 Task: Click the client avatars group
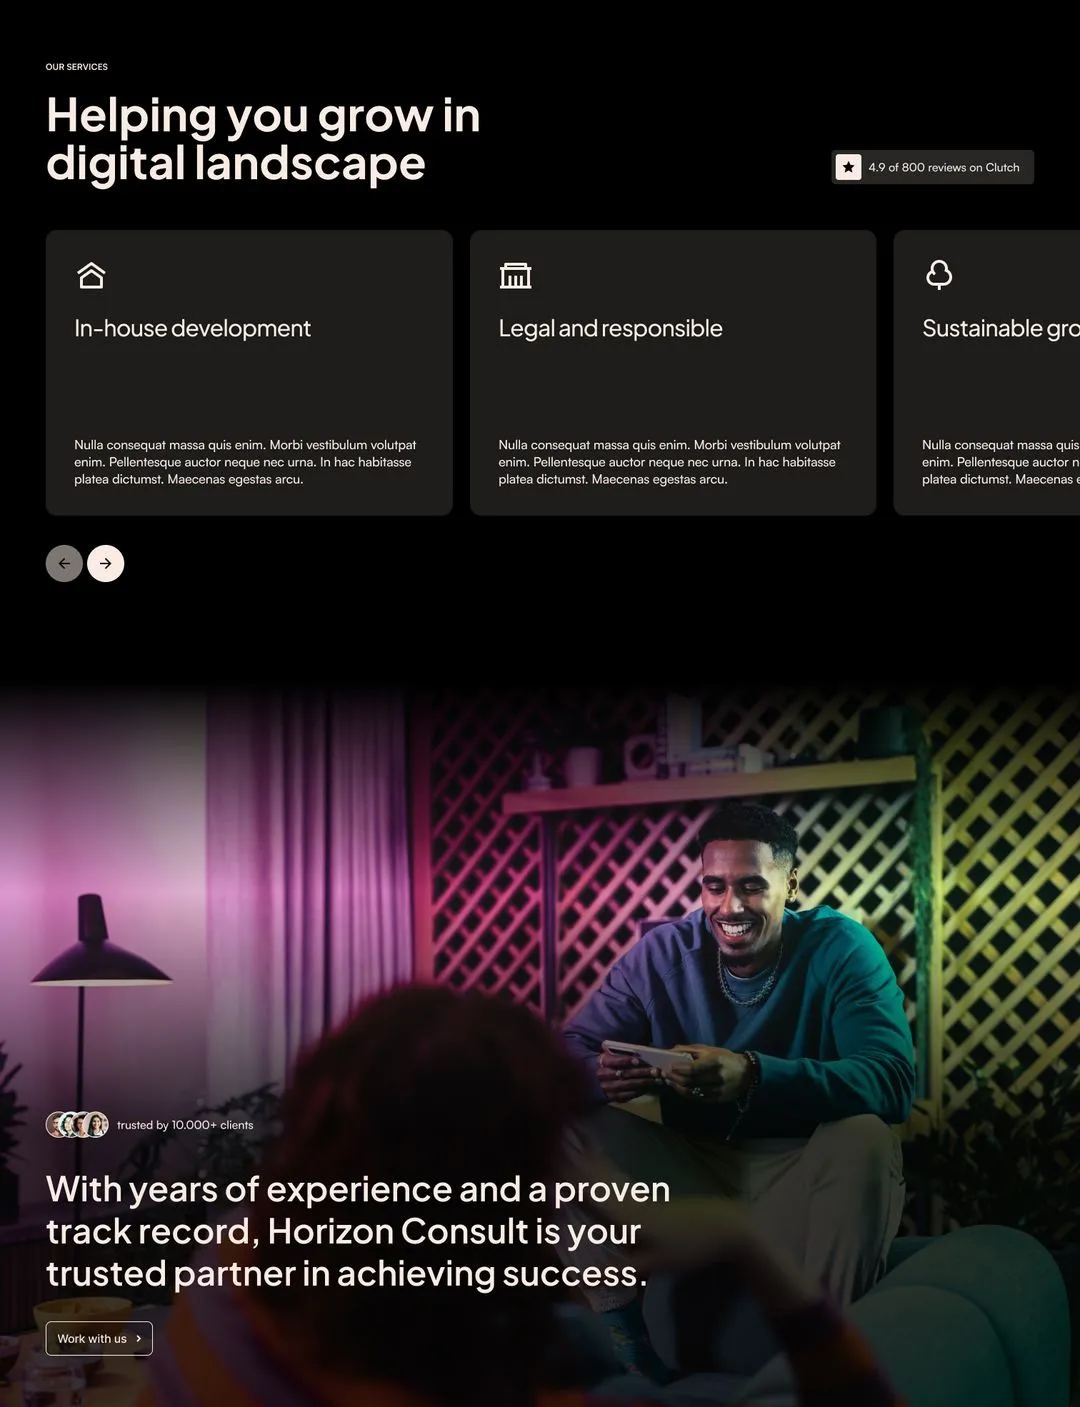(77, 1125)
